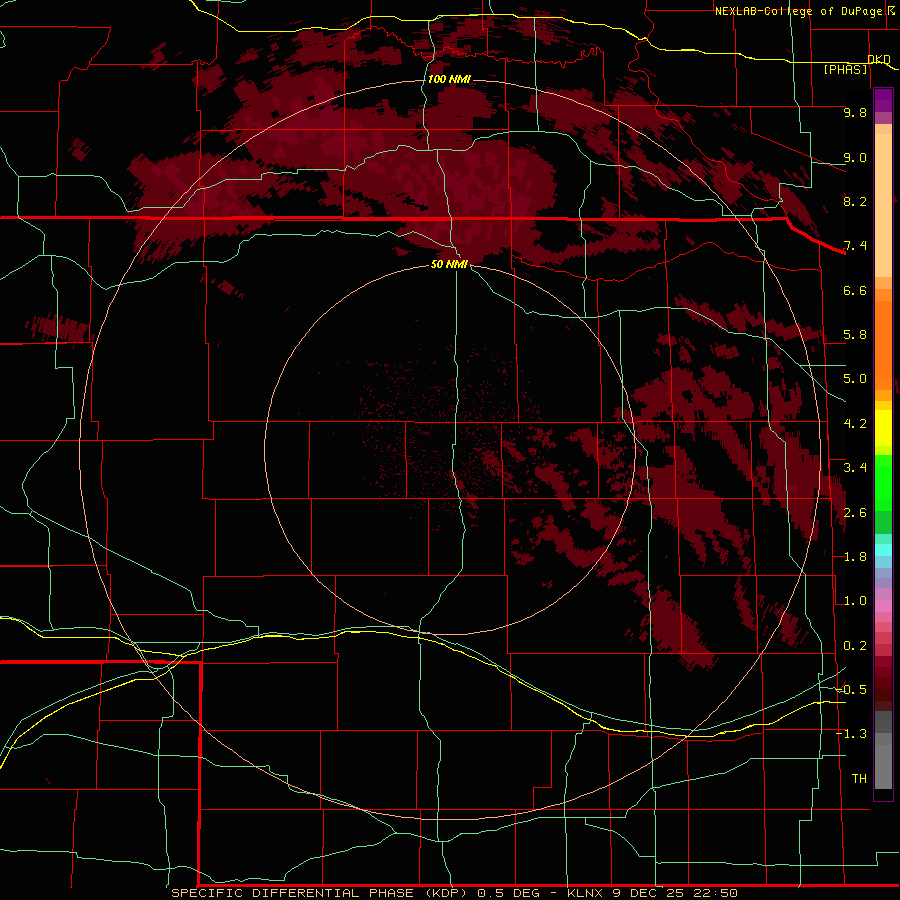900x900 pixels.
Task: Click the 4.2 scale value
Action: click(x=855, y=424)
